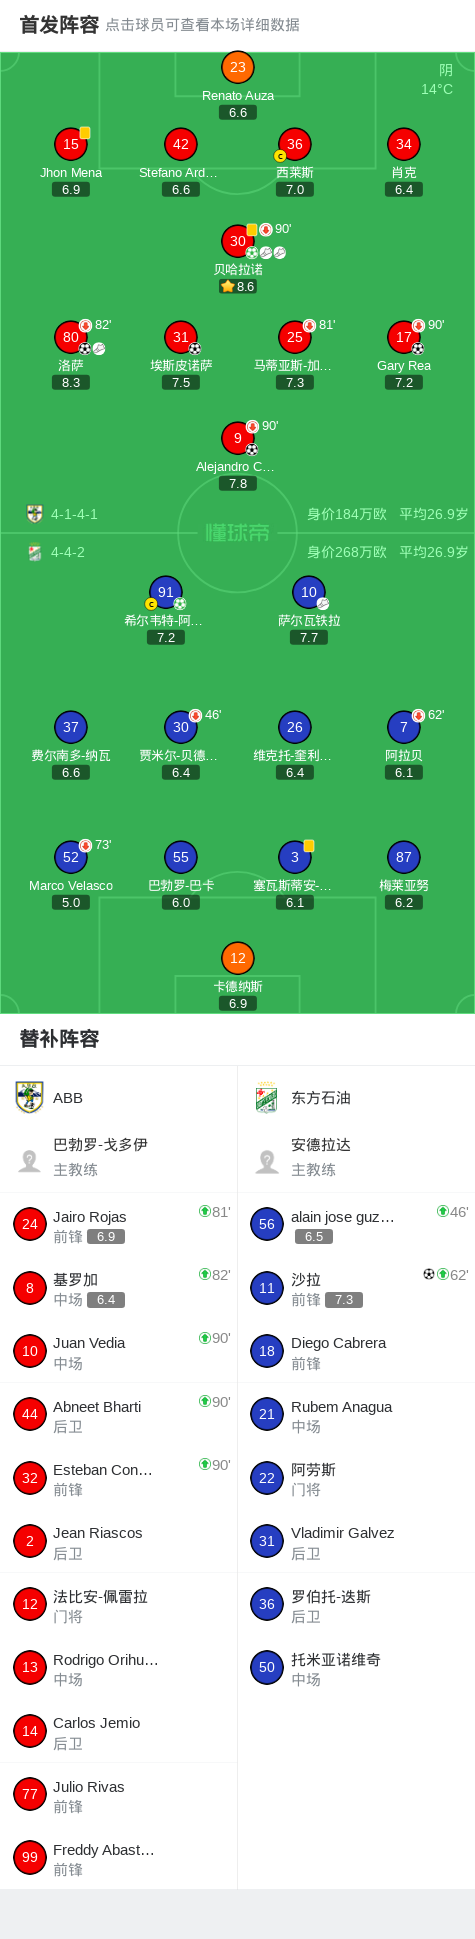This screenshot has width=475, height=1939.
Task: Tap Marco Velasco number 52 badge
Action: point(71,857)
